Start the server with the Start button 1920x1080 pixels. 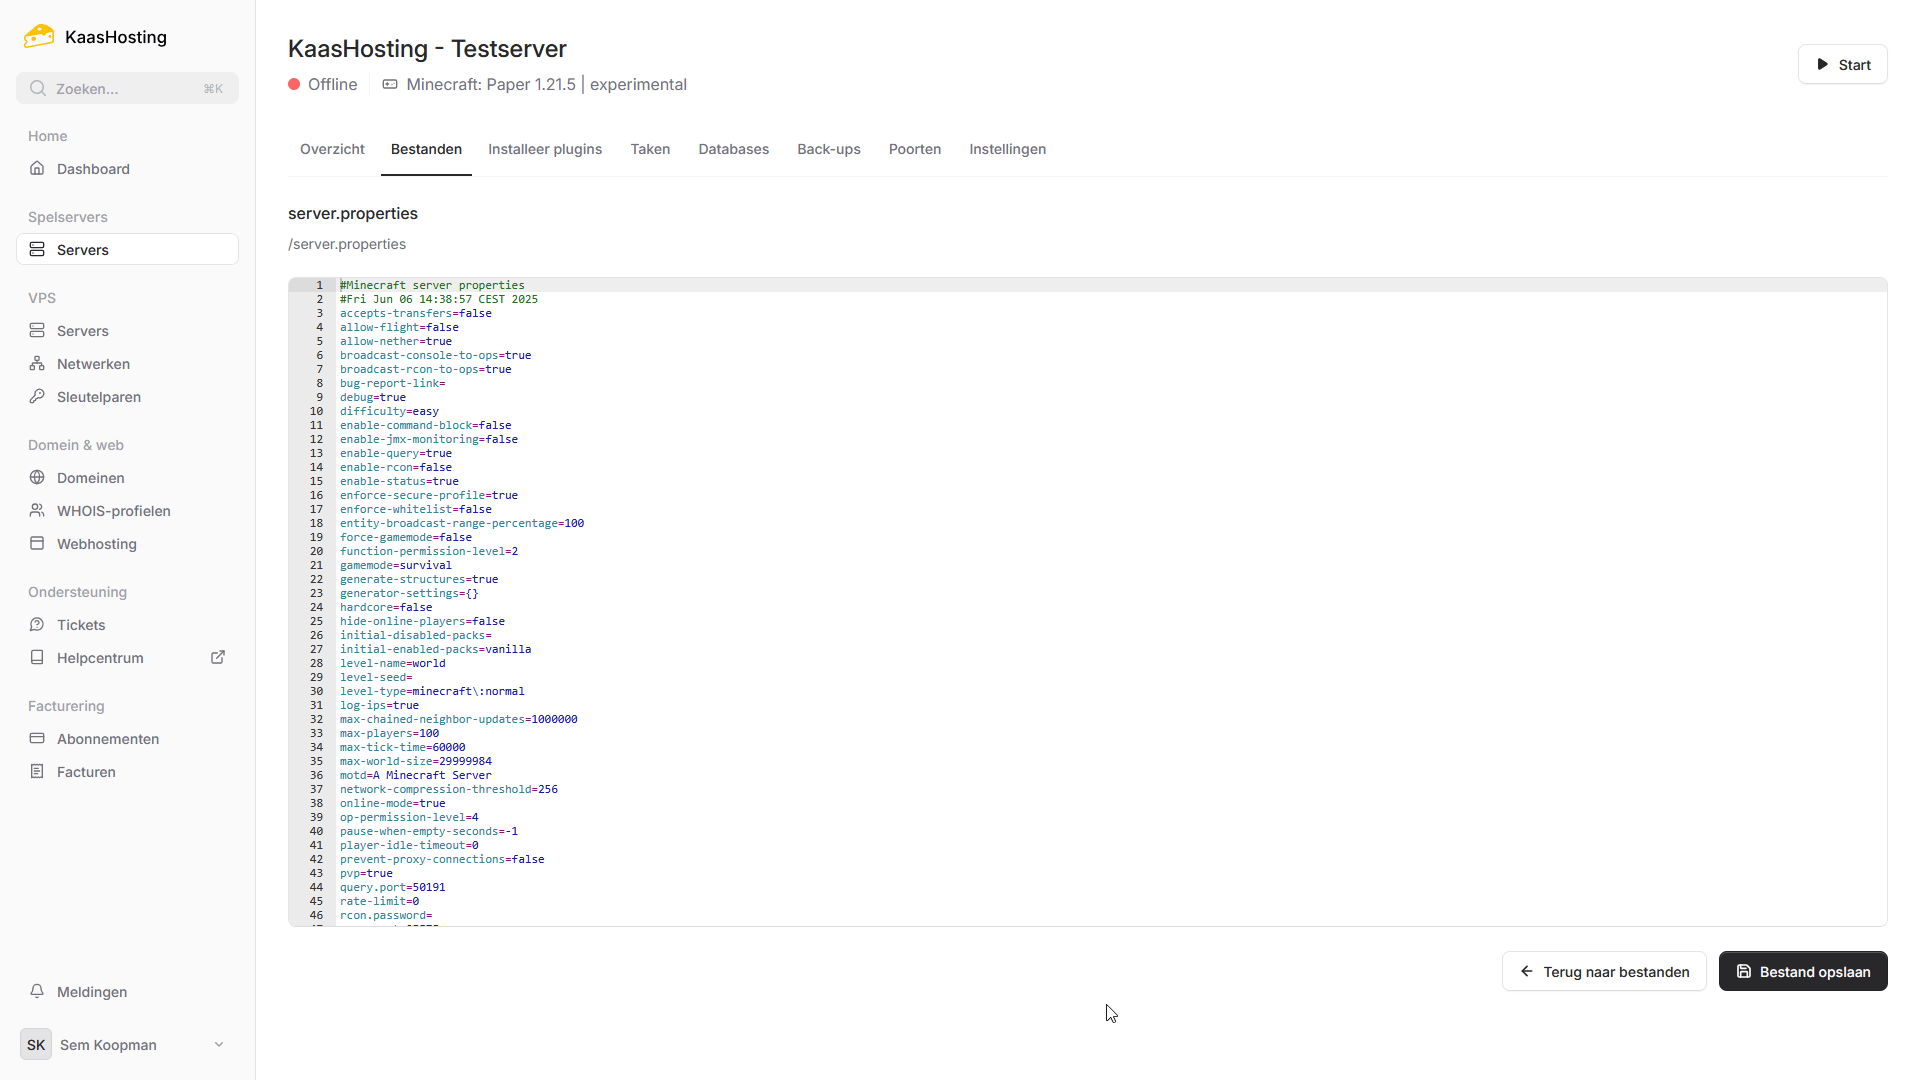coord(1842,65)
